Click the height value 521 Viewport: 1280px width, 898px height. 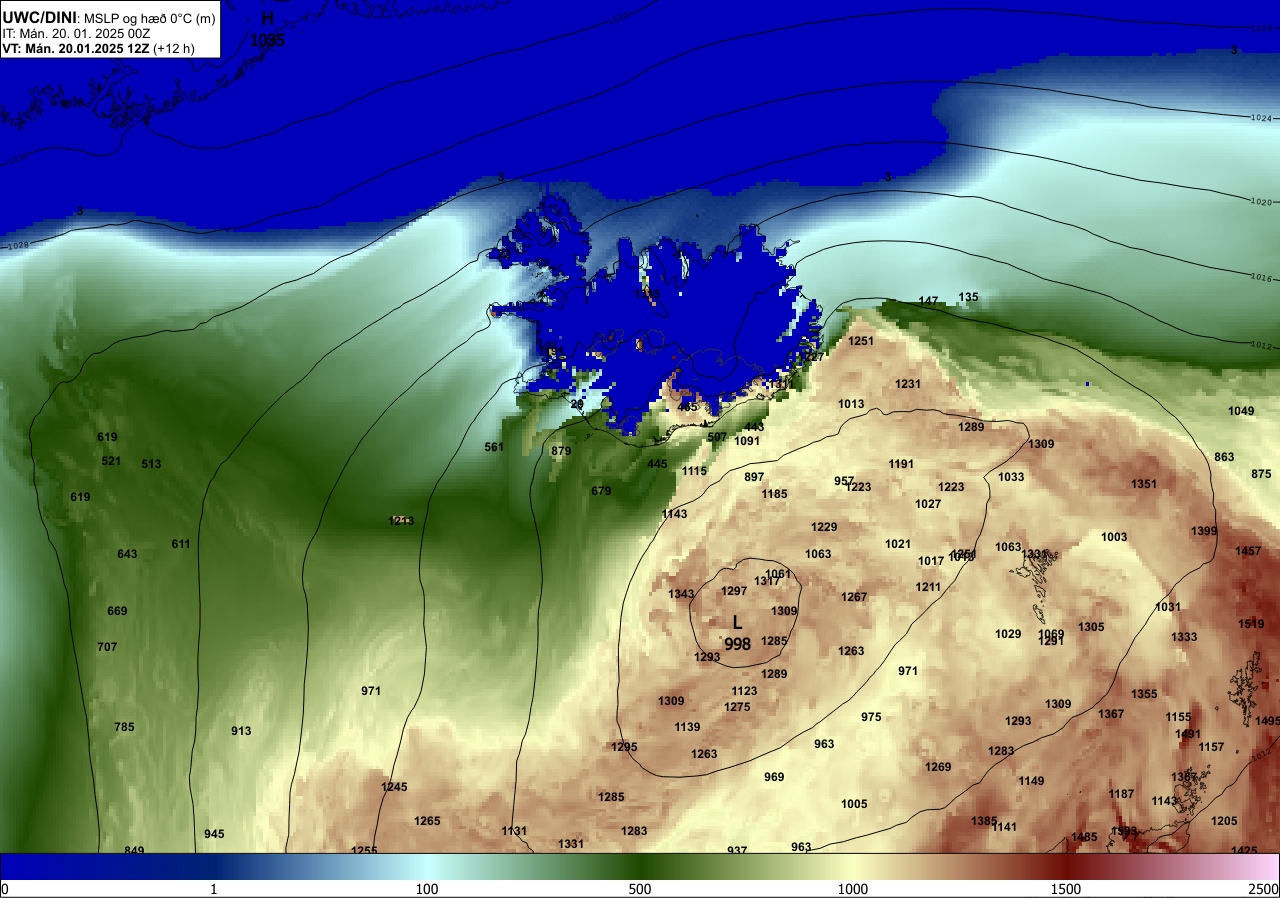(111, 461)
